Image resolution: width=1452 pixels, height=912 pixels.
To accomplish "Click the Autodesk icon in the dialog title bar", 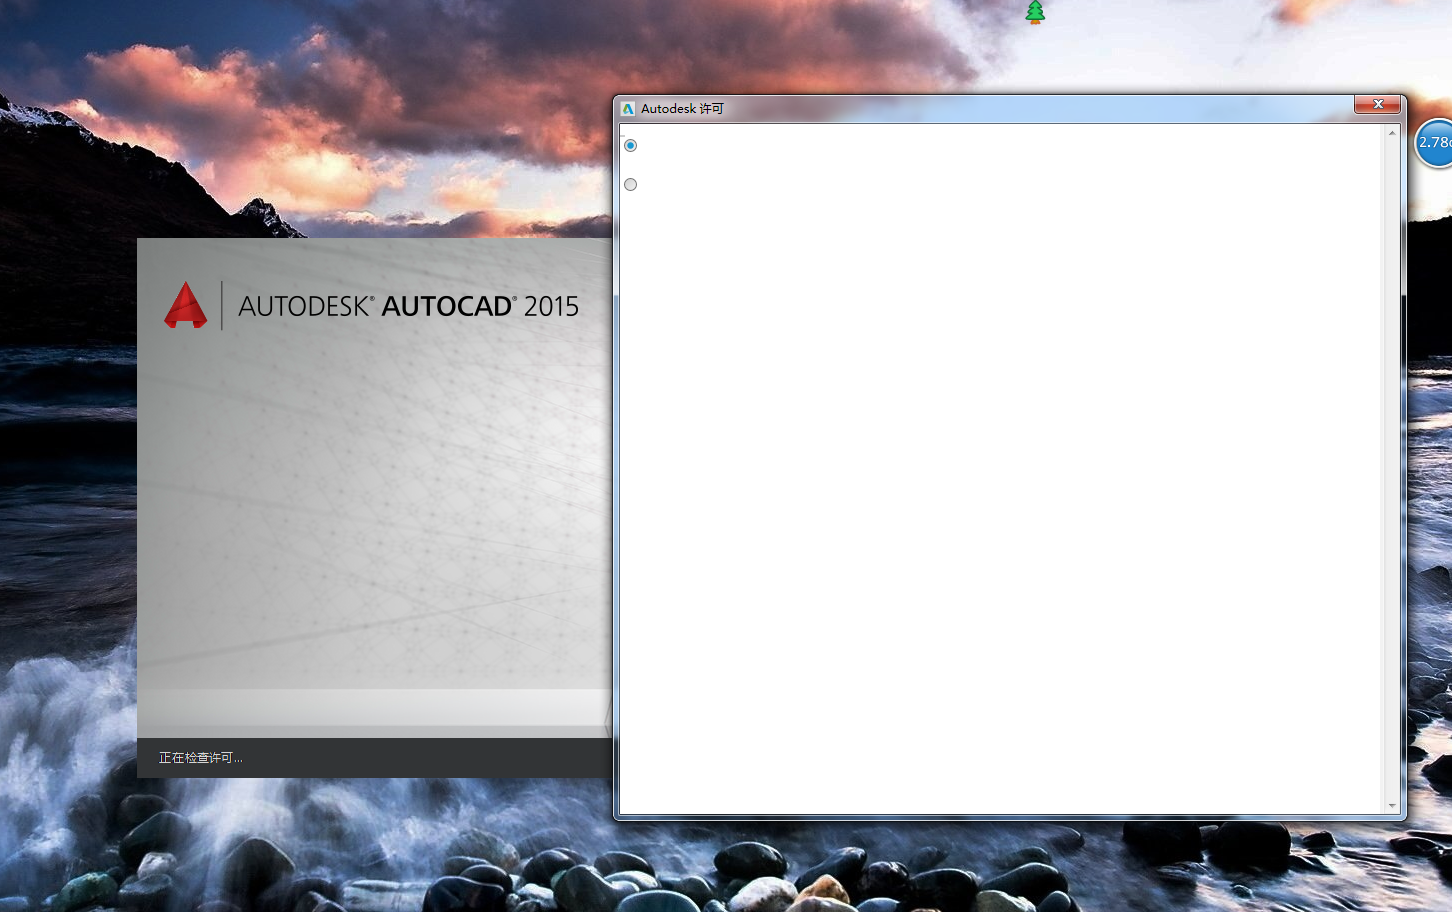I will coord(628,108).
